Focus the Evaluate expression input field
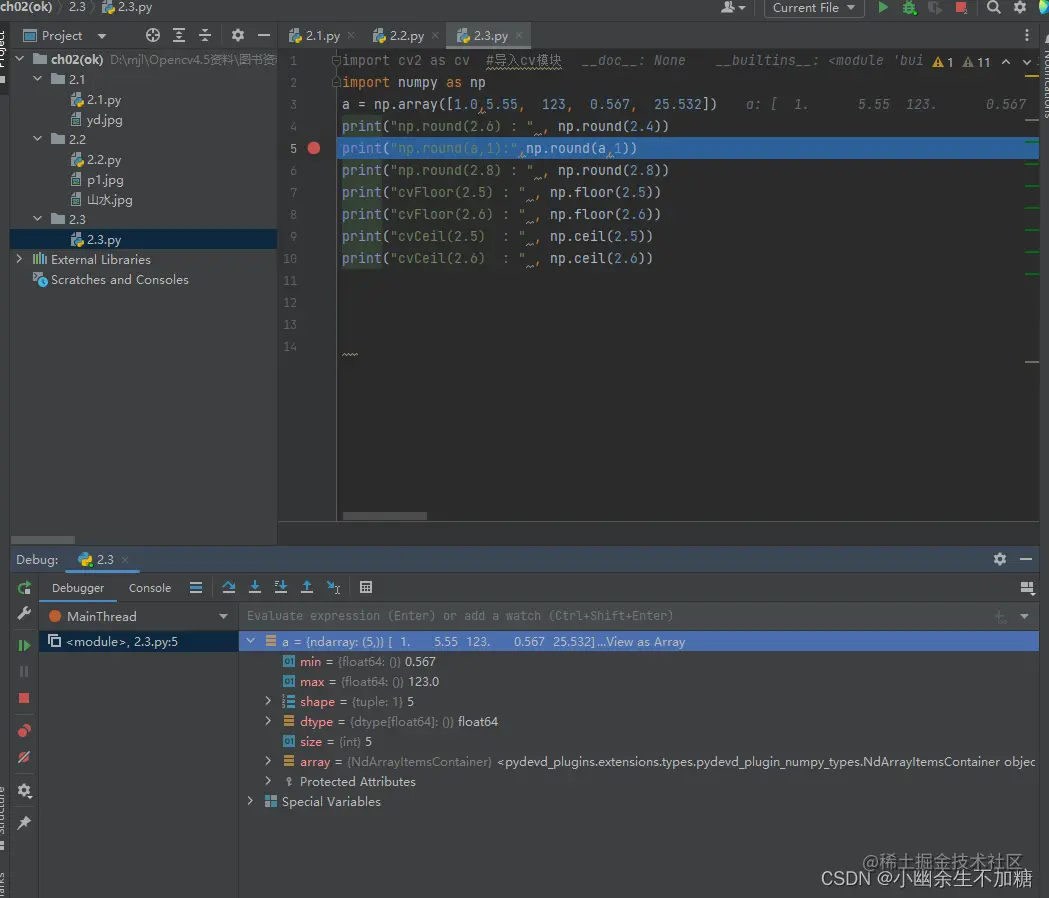 pos(615,616)
